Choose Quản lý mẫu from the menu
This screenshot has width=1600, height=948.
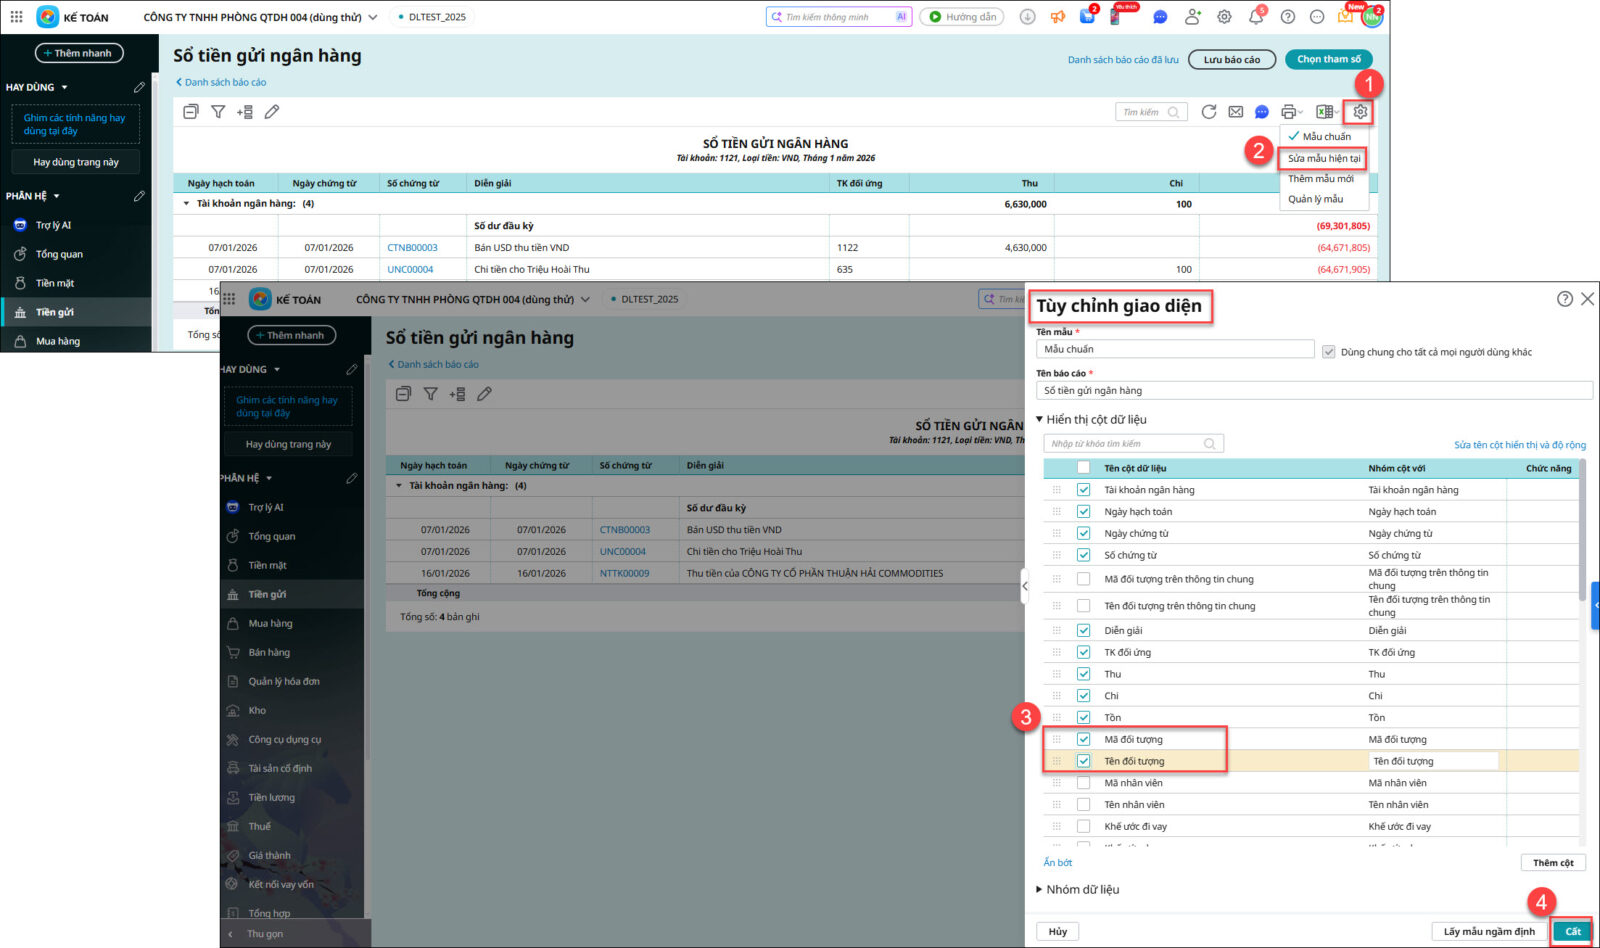coord(1315,199)
